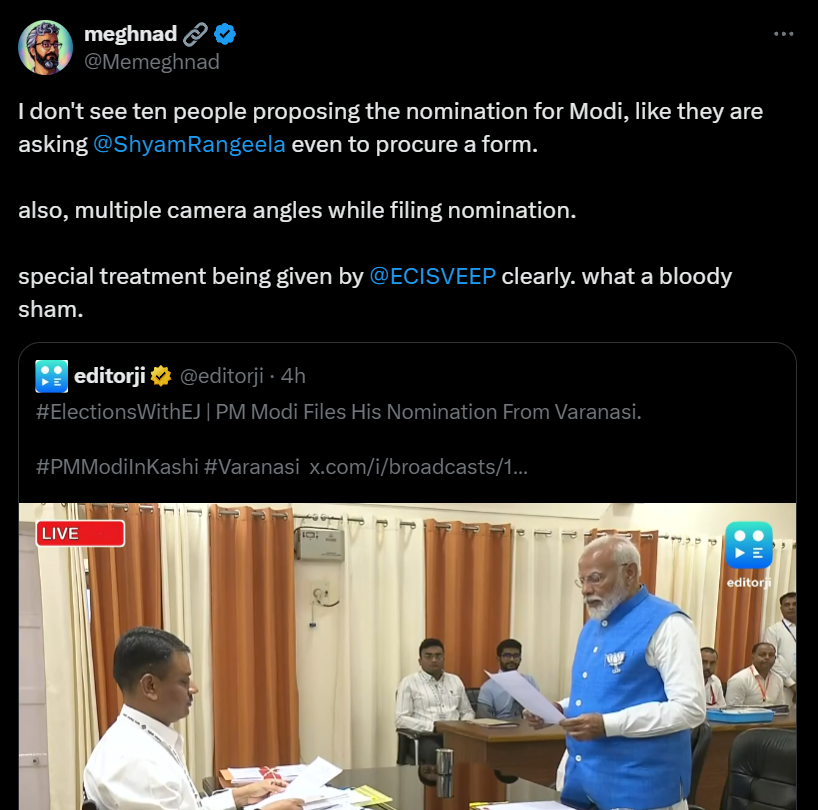
Task: Click the red LIVE badge on the video
Action: click(80, 534)
